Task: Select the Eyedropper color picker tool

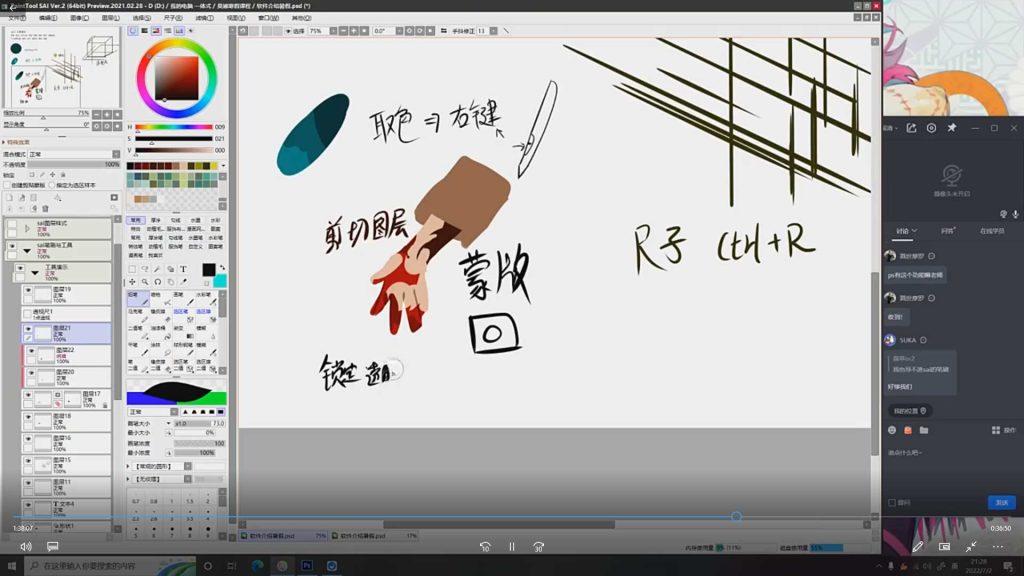Action: 183,281
